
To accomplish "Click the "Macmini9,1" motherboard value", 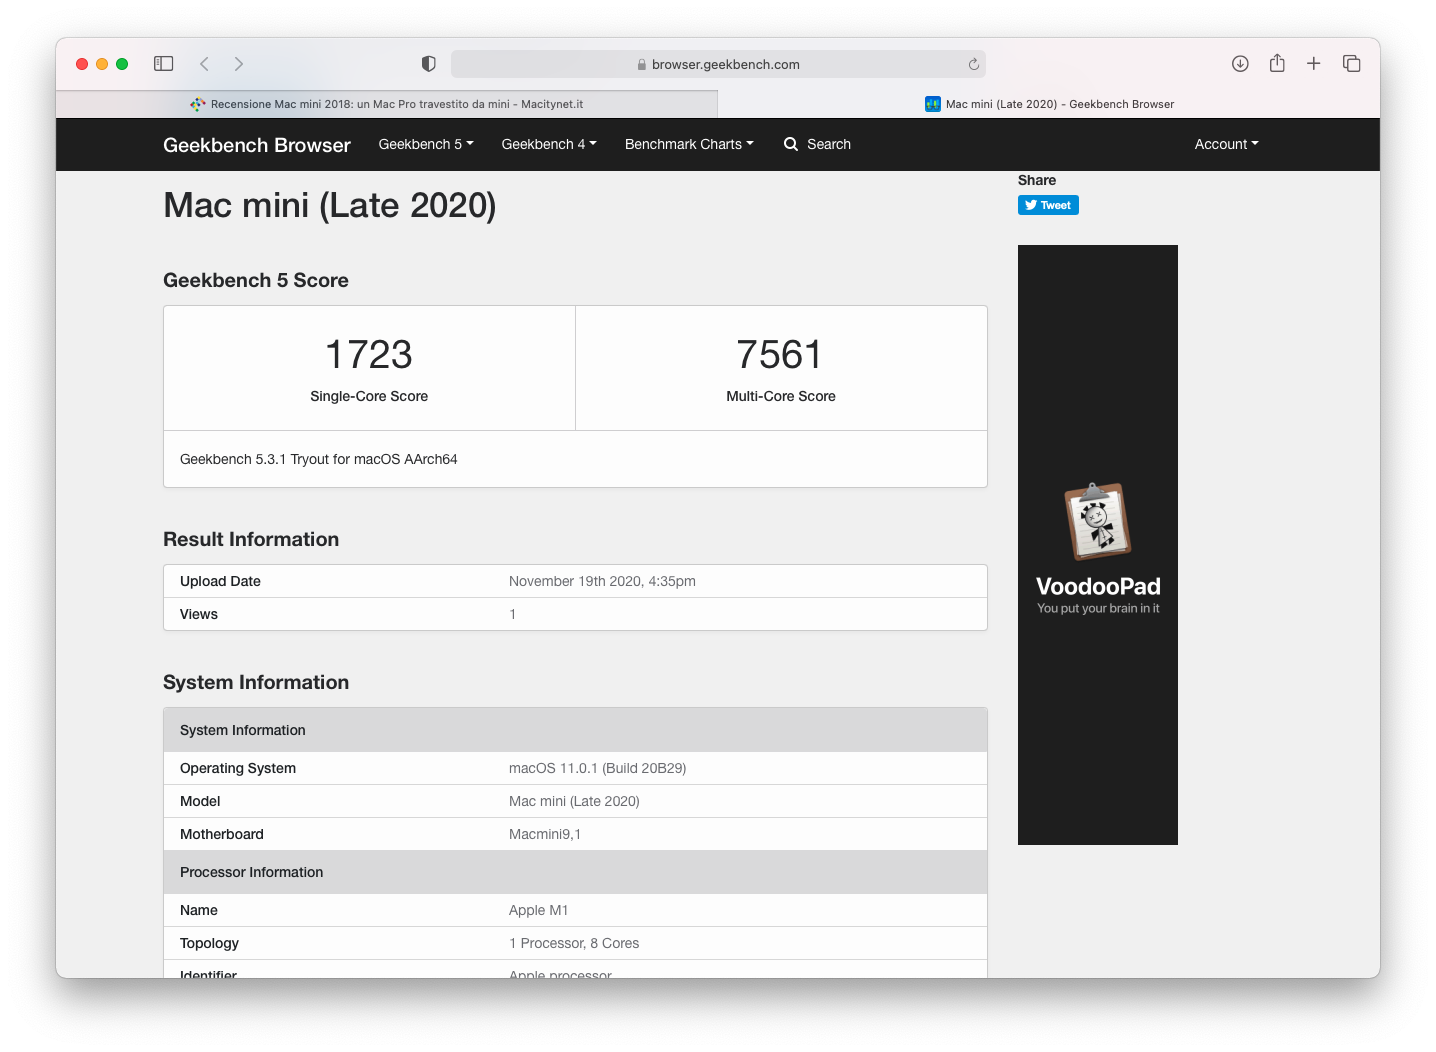I will [545, 834].
